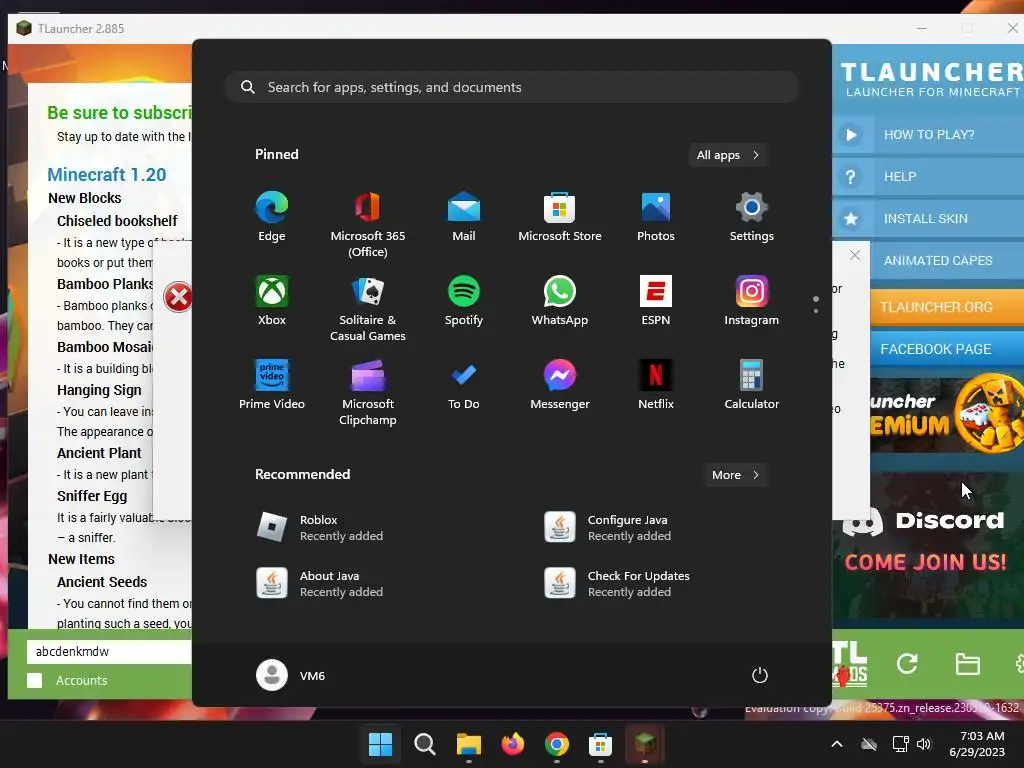The height and width of the screenshot is (768, 1024).
Task: Open the volume tray icon
Action: 923,744
